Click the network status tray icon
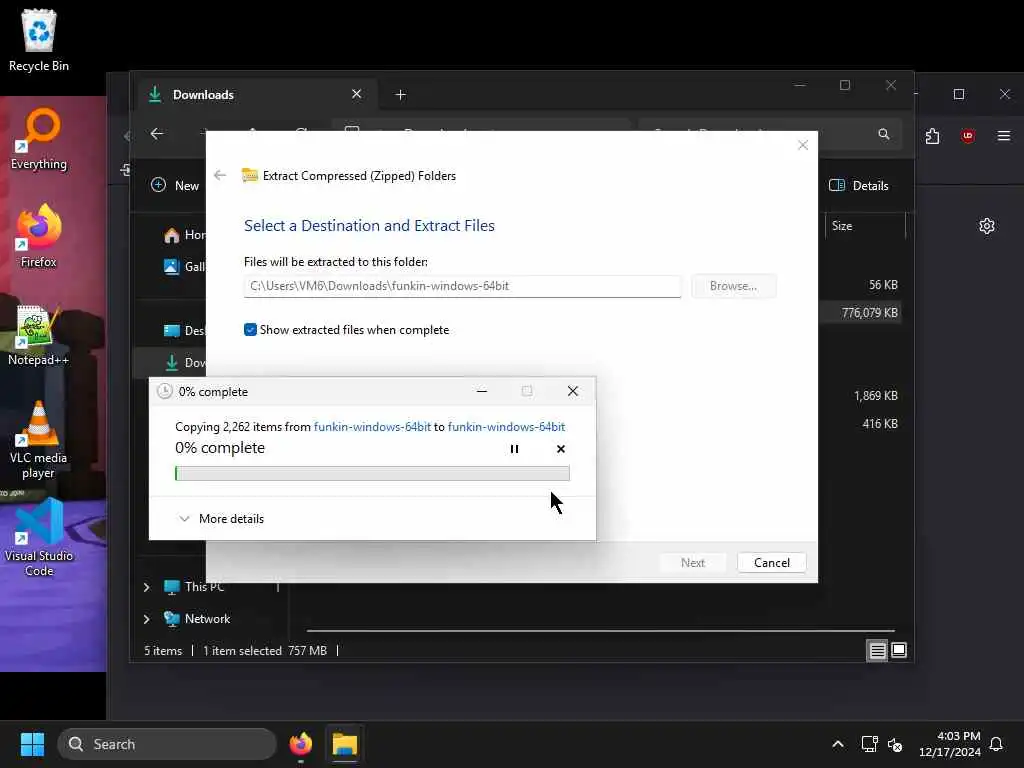This screenshot has width=1024, height=768. click(869, 744)
